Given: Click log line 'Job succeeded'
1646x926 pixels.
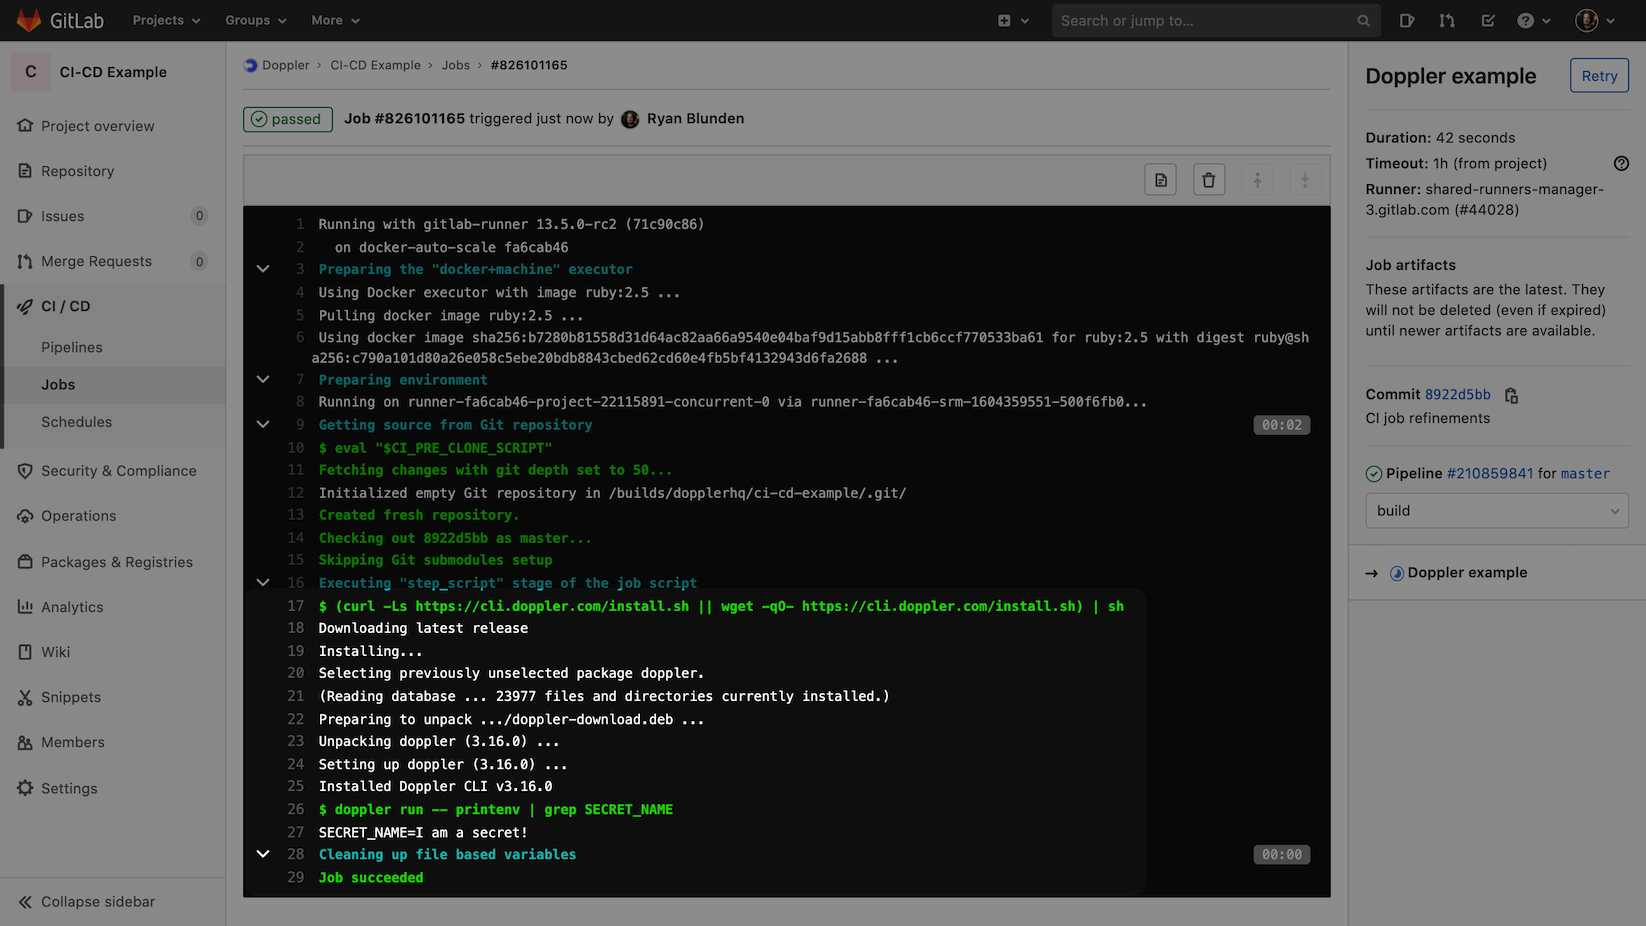Looking at the screenshot, I should [371, 878].
